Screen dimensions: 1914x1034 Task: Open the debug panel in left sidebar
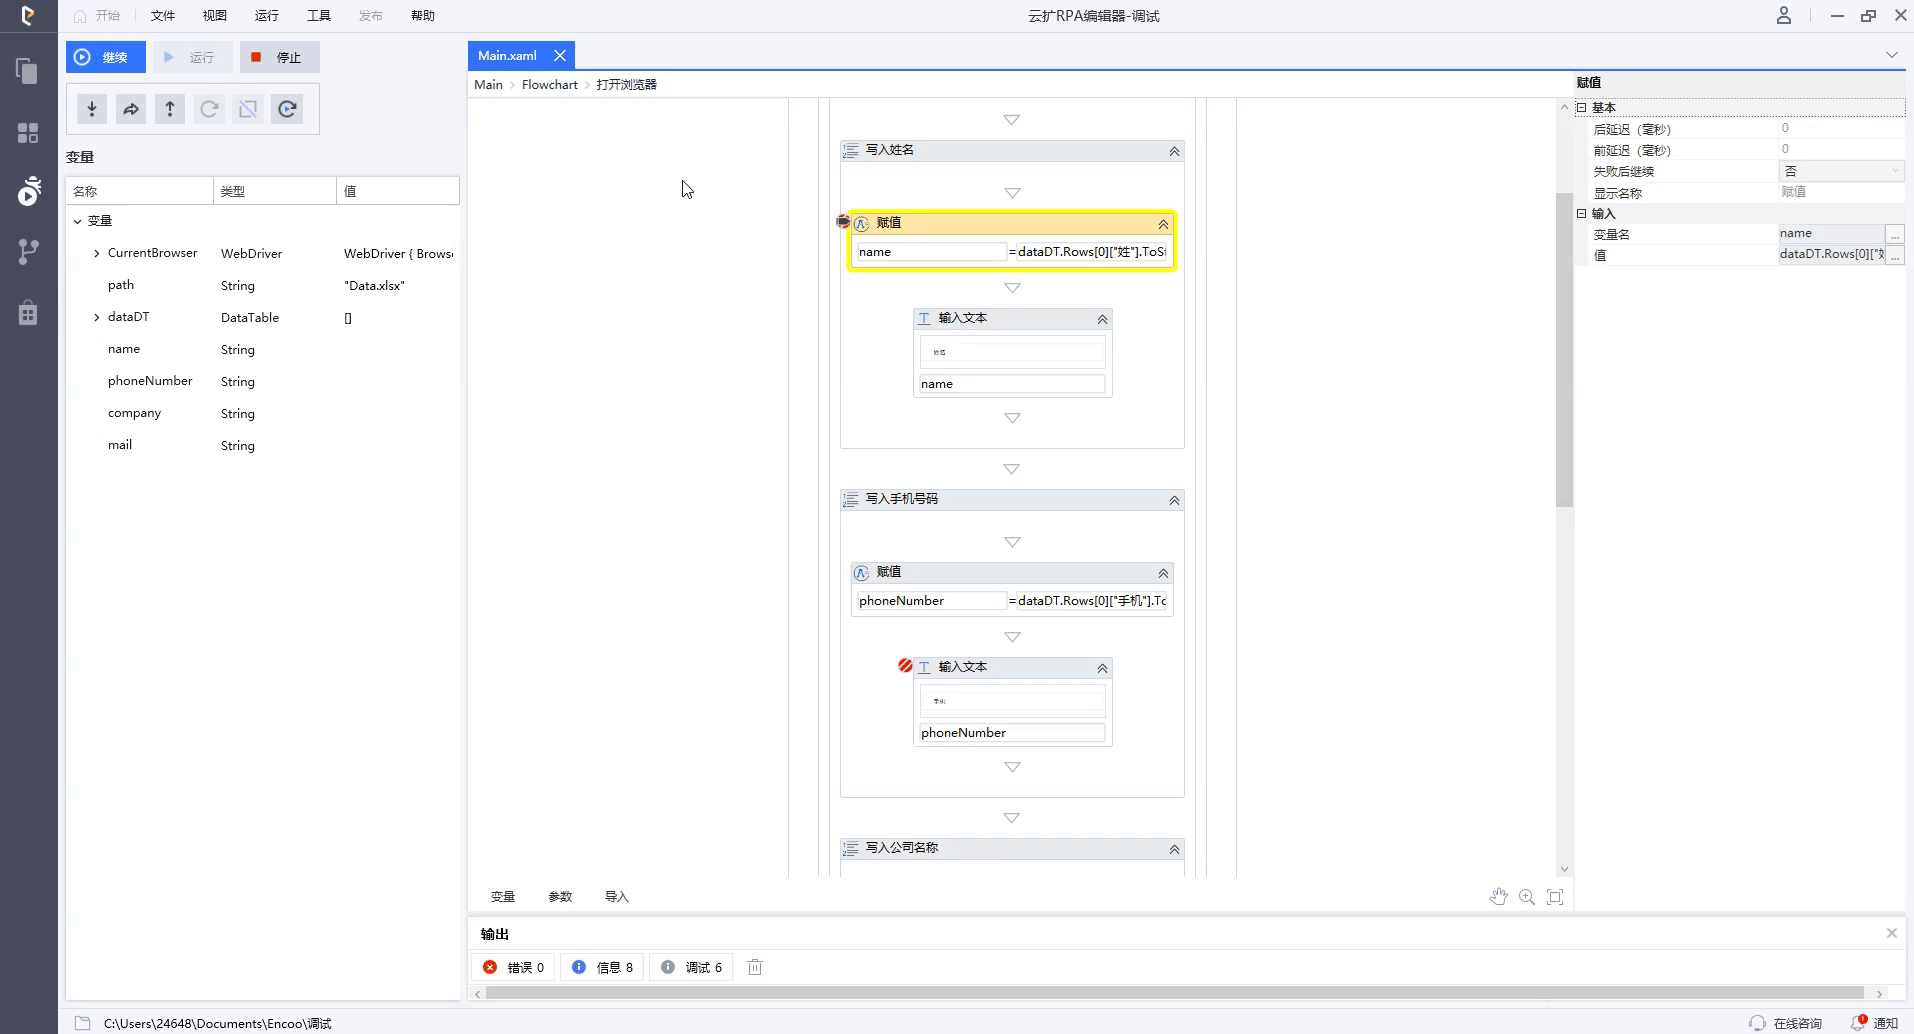28,191
